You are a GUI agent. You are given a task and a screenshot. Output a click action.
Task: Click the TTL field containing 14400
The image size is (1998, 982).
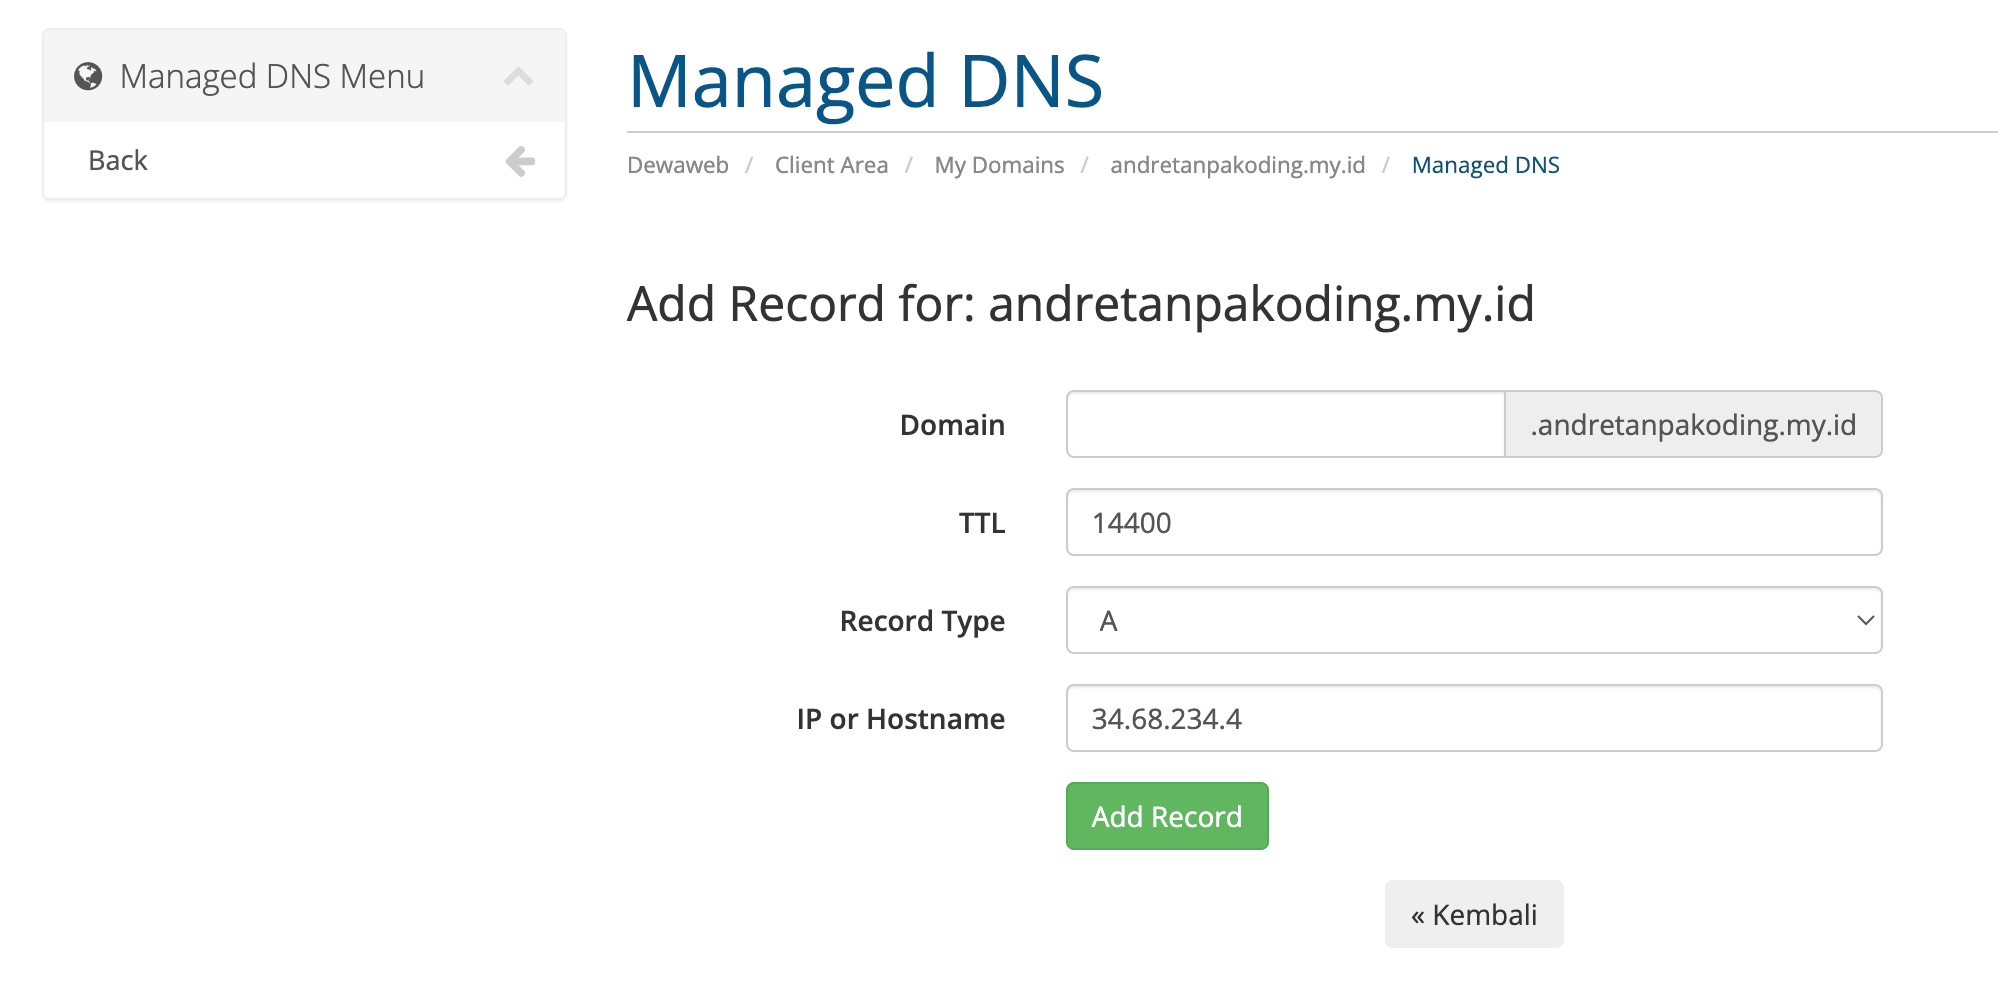1472,522
